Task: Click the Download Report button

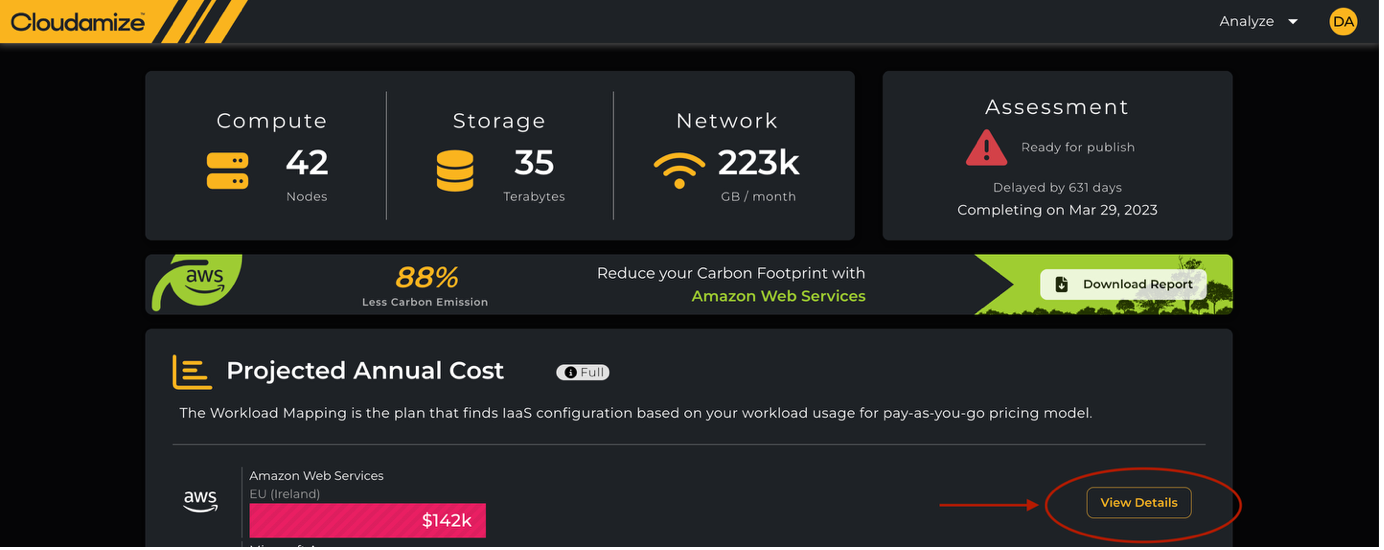Action: (x=1123, y=284)
